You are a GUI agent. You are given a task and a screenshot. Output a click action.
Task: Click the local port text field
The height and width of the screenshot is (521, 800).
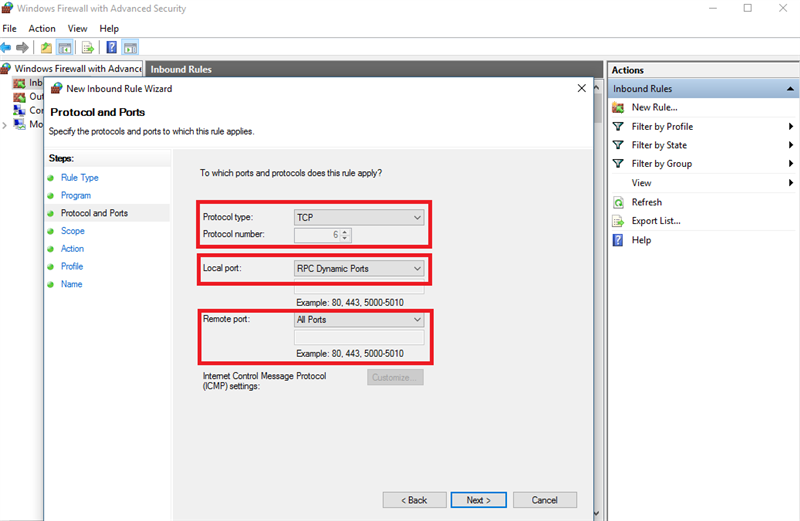pyautogui.click(x=359, y=287)
